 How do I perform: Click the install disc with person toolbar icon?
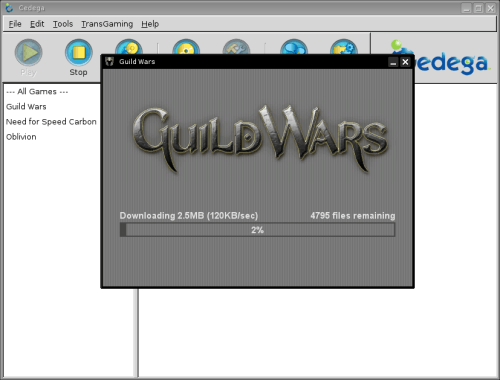tap(129, 47)
